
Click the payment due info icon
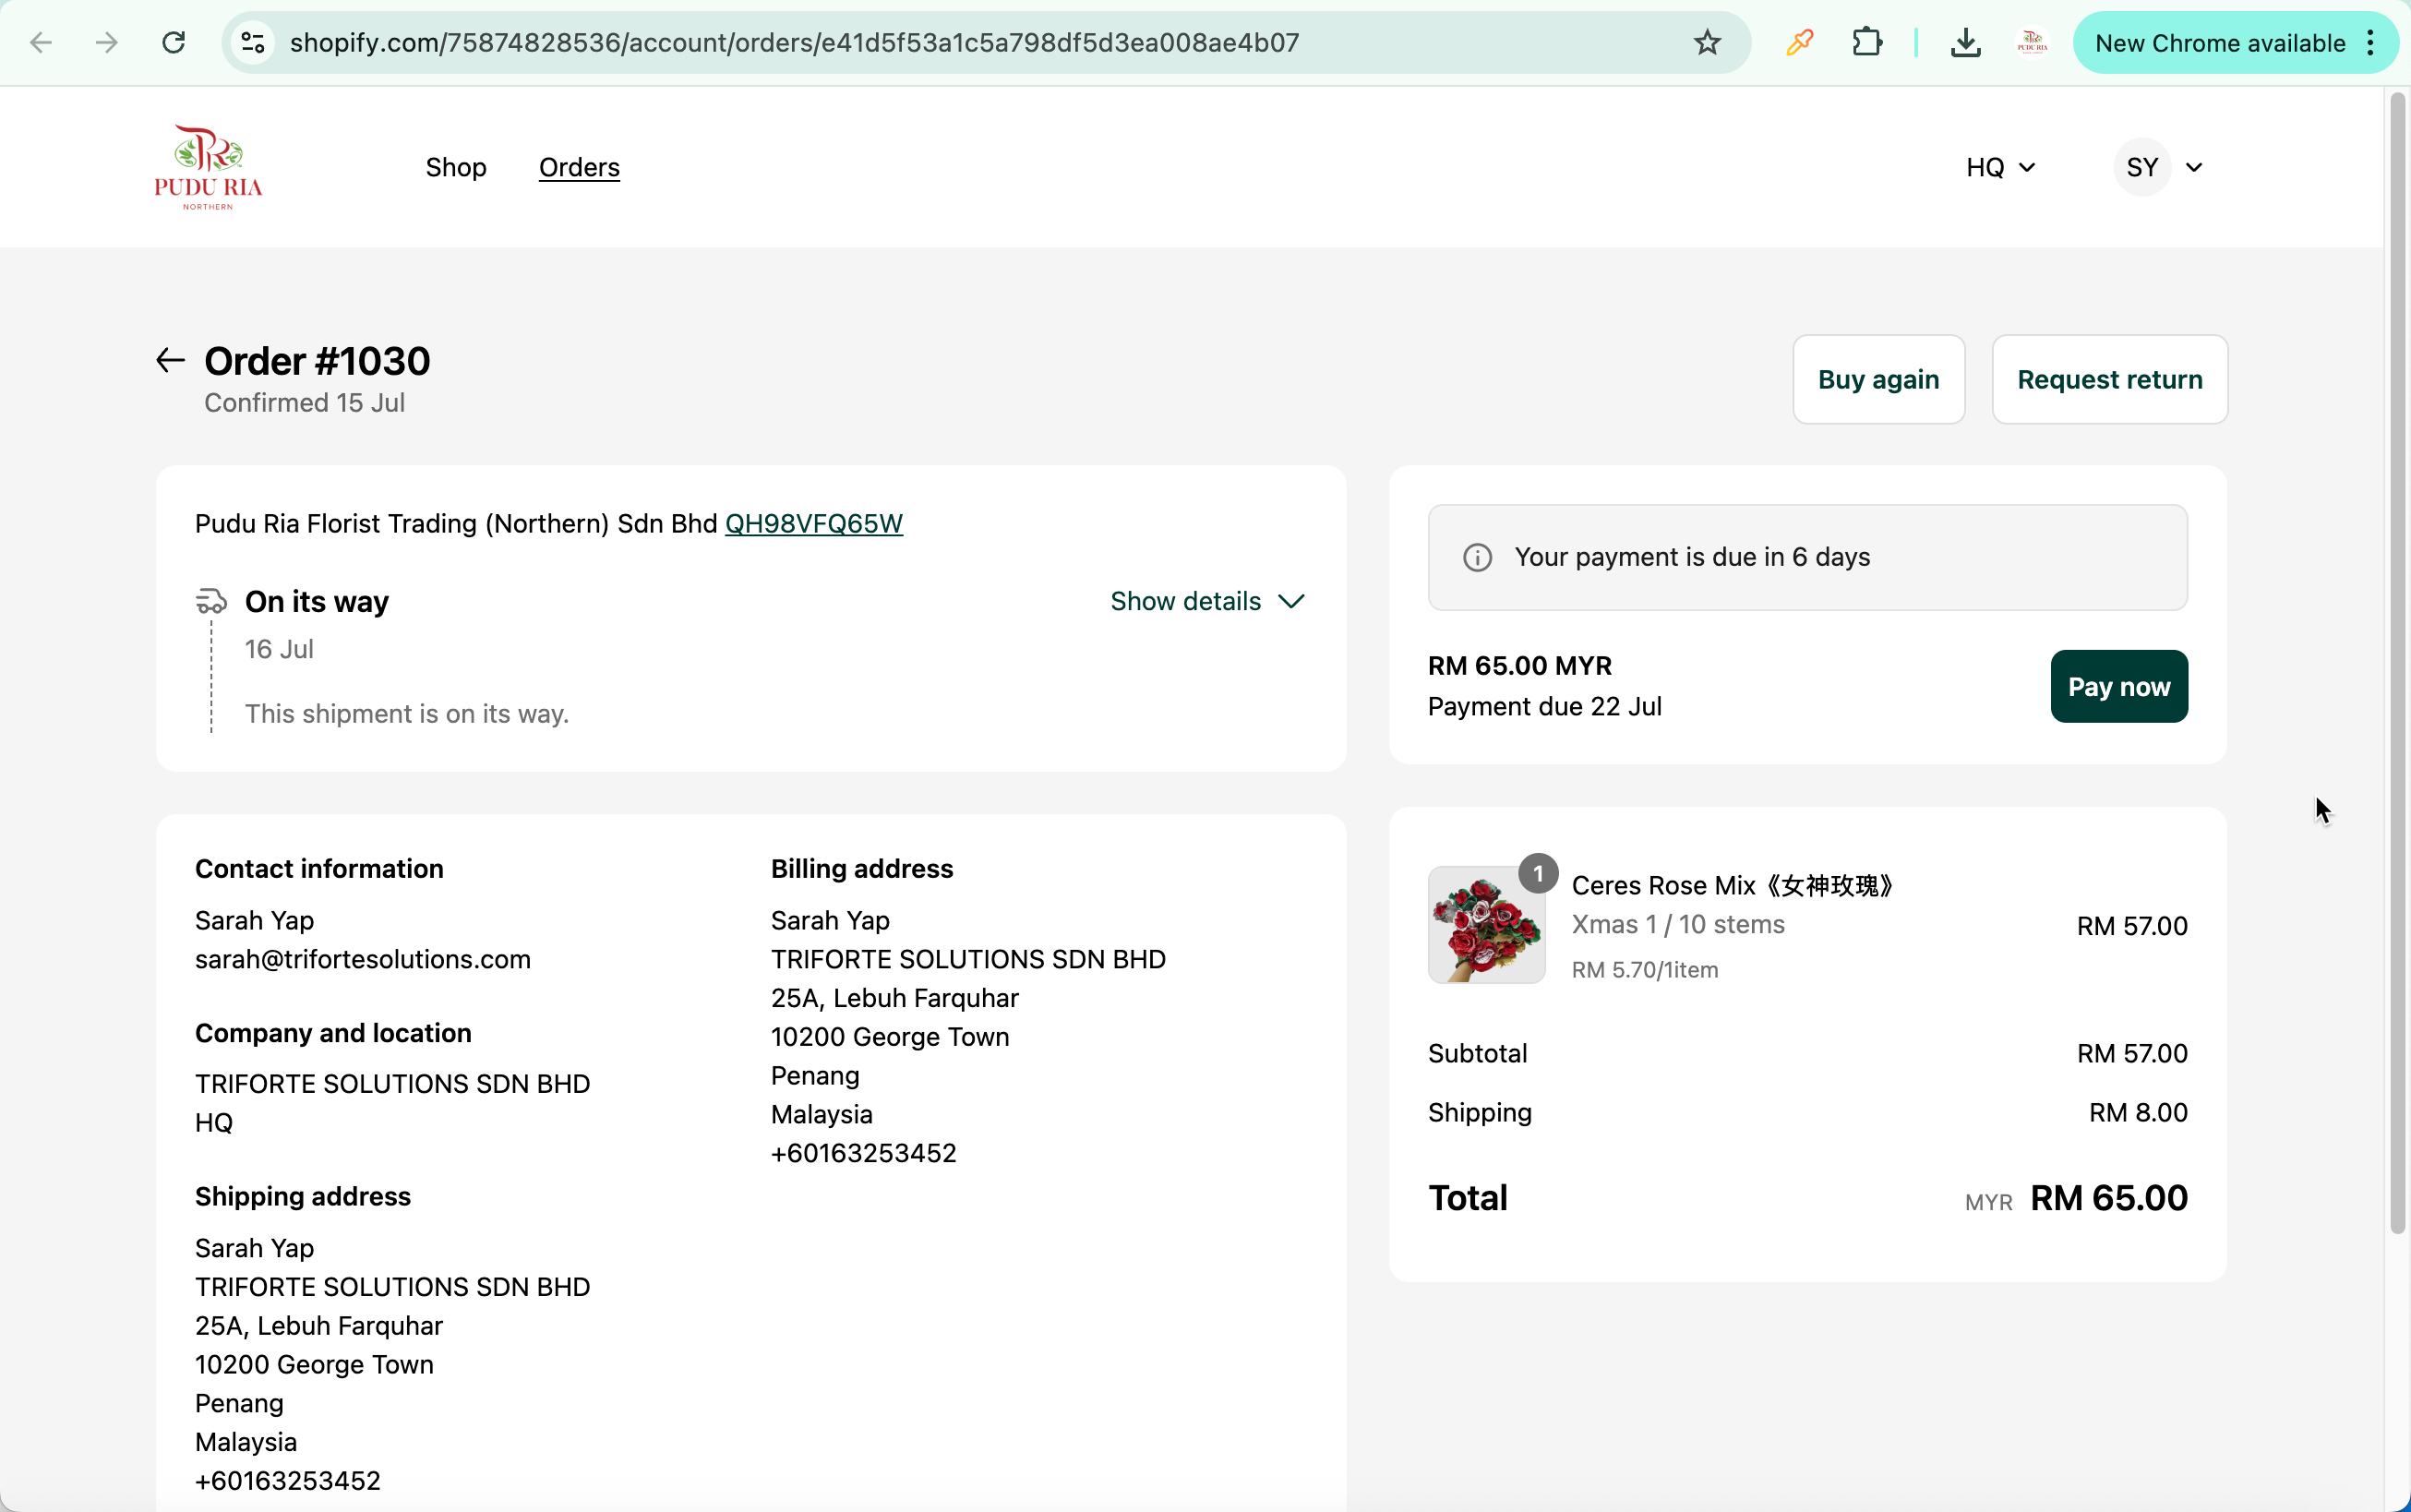click(x=1477, y=557)
